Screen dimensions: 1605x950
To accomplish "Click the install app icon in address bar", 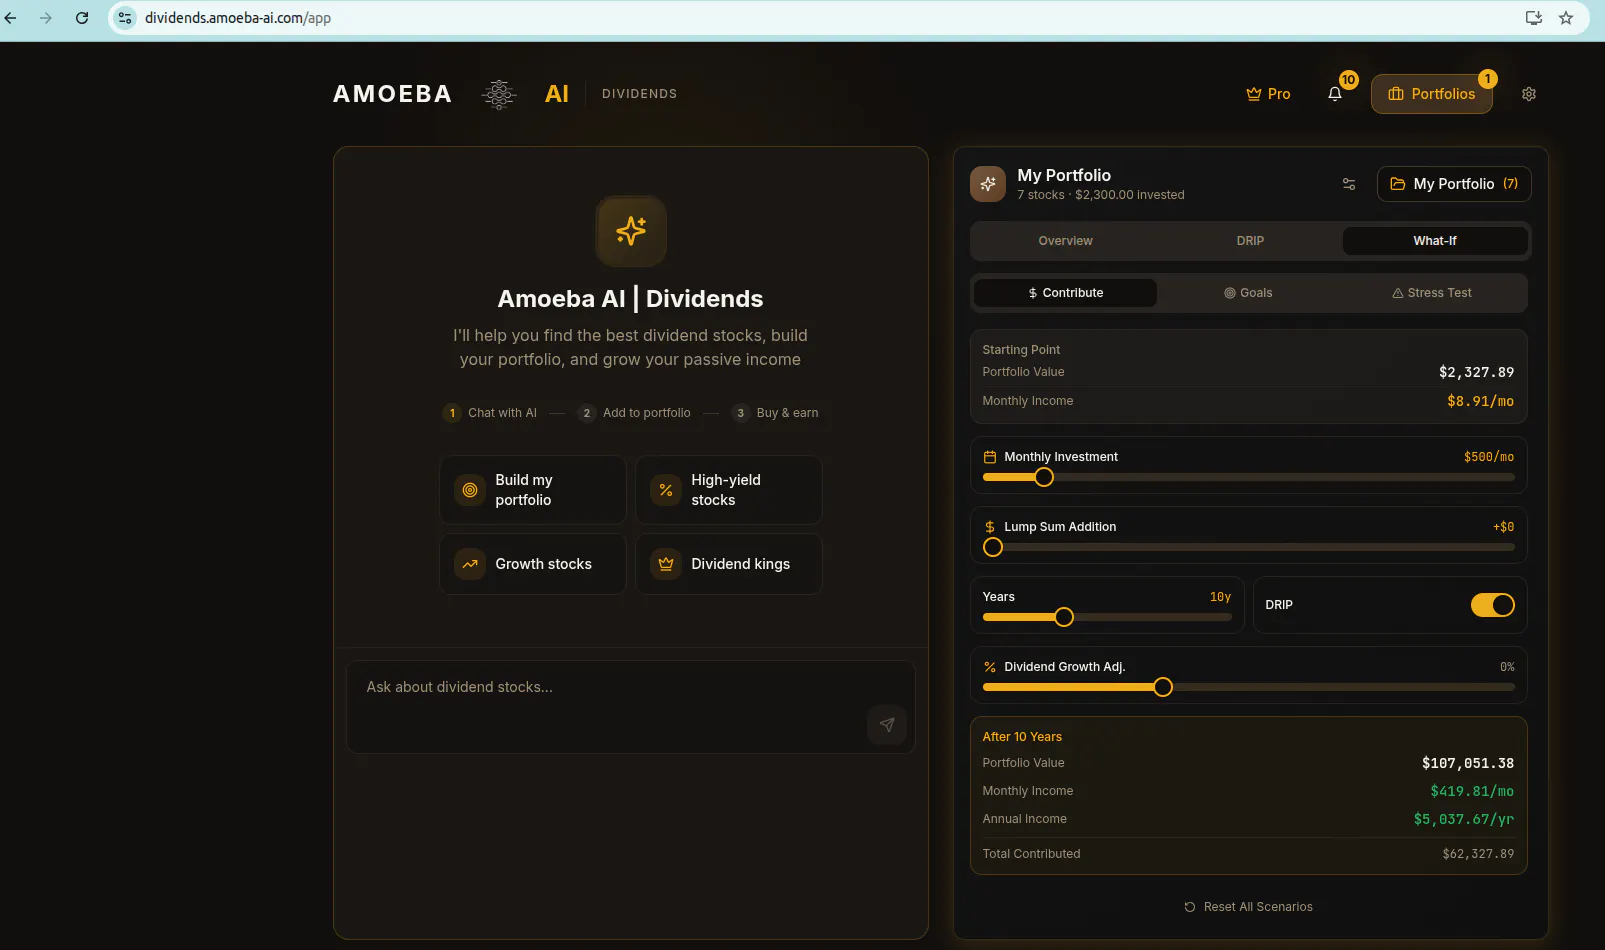I will click(x=1533, y=18).
